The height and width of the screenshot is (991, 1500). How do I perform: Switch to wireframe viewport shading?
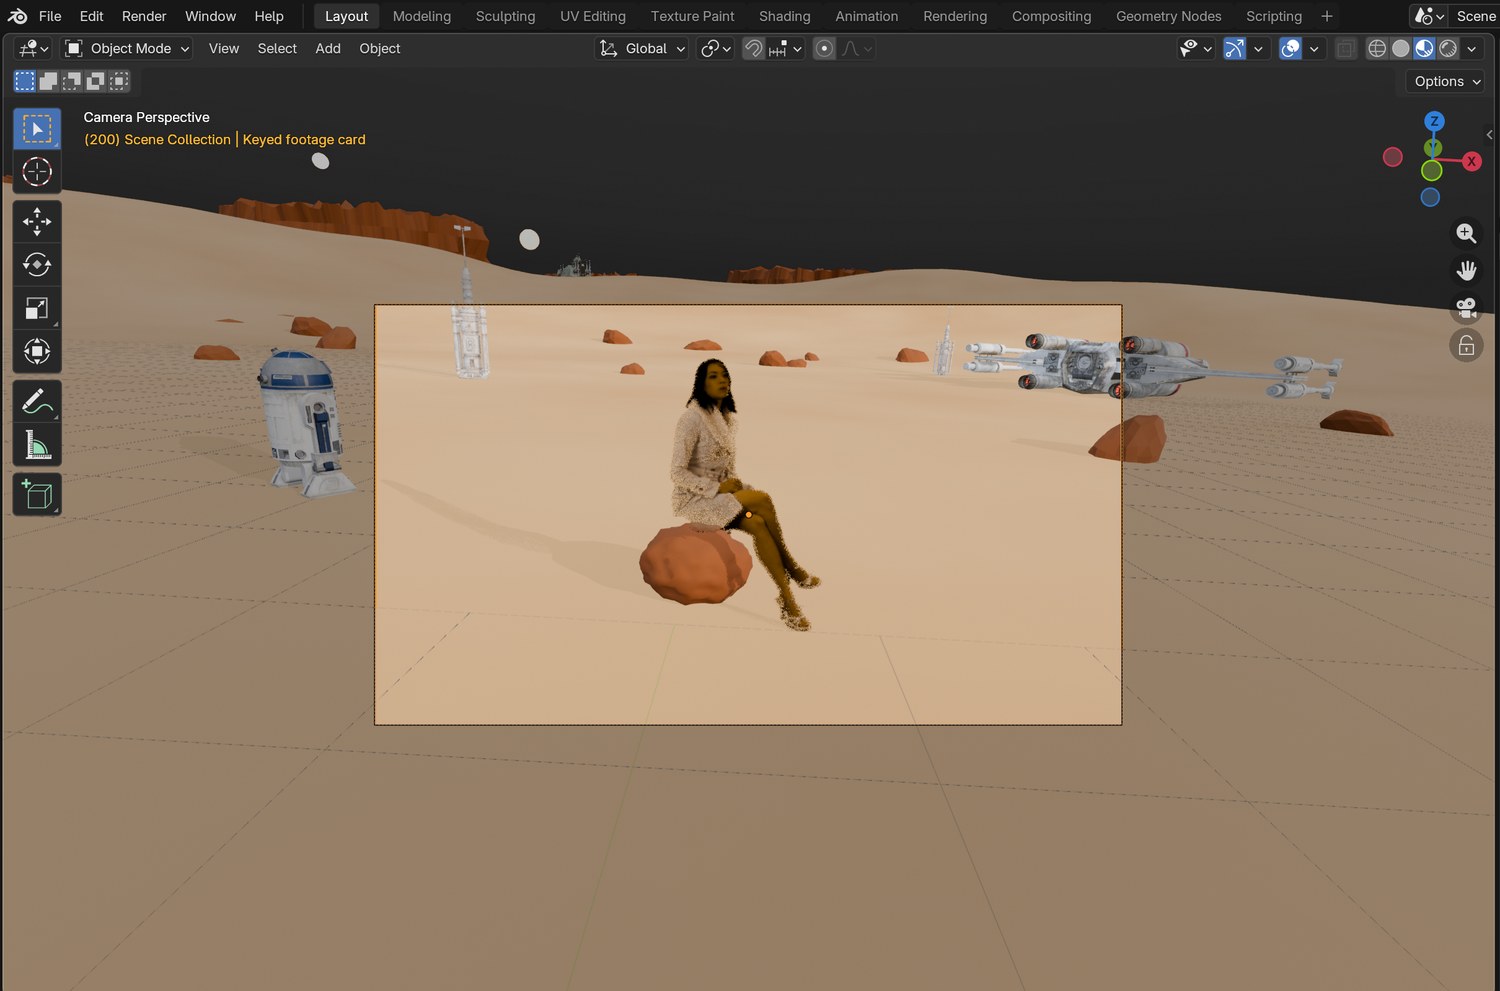(1377, 48)
